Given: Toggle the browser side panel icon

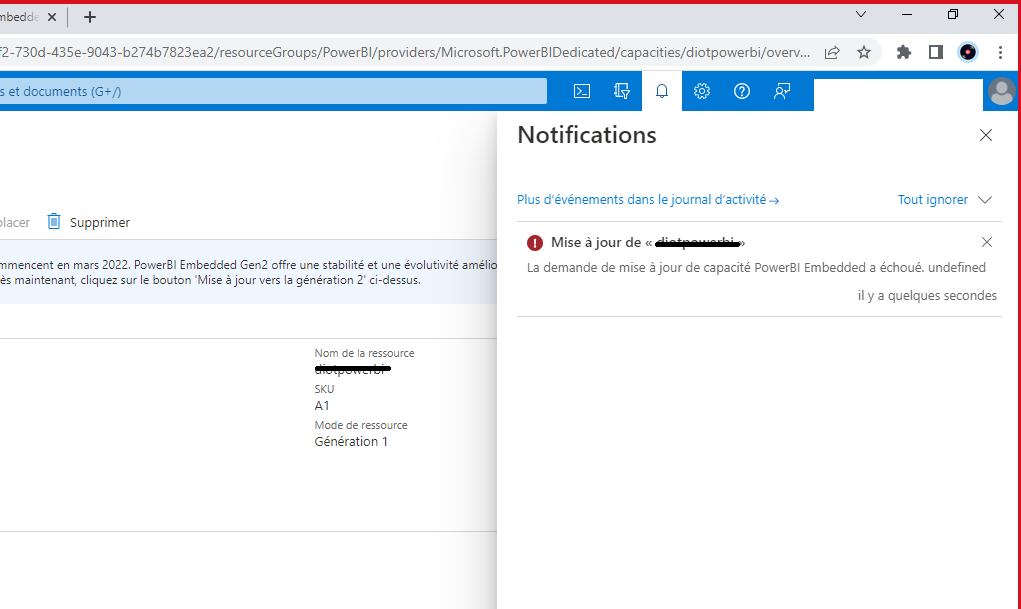Looking at the screenshot, I should click(936, 53).
